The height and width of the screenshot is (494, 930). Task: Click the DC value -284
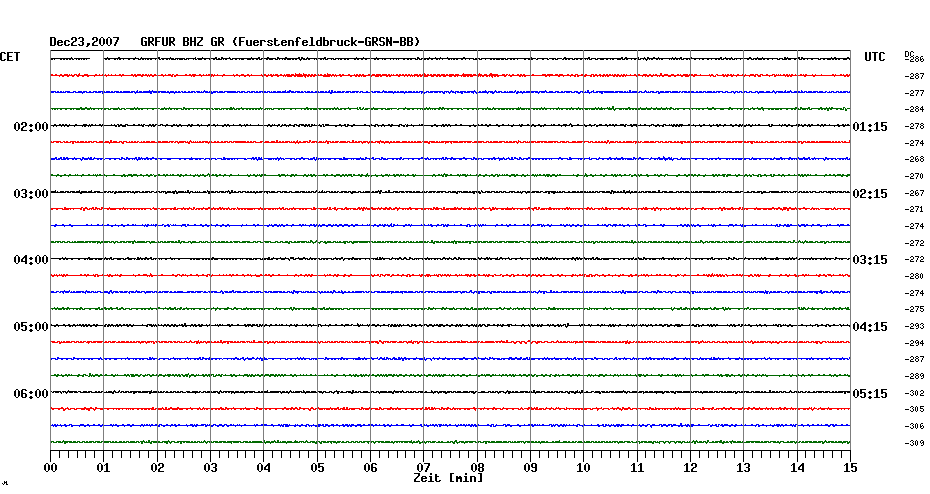[x=915, y=109]
